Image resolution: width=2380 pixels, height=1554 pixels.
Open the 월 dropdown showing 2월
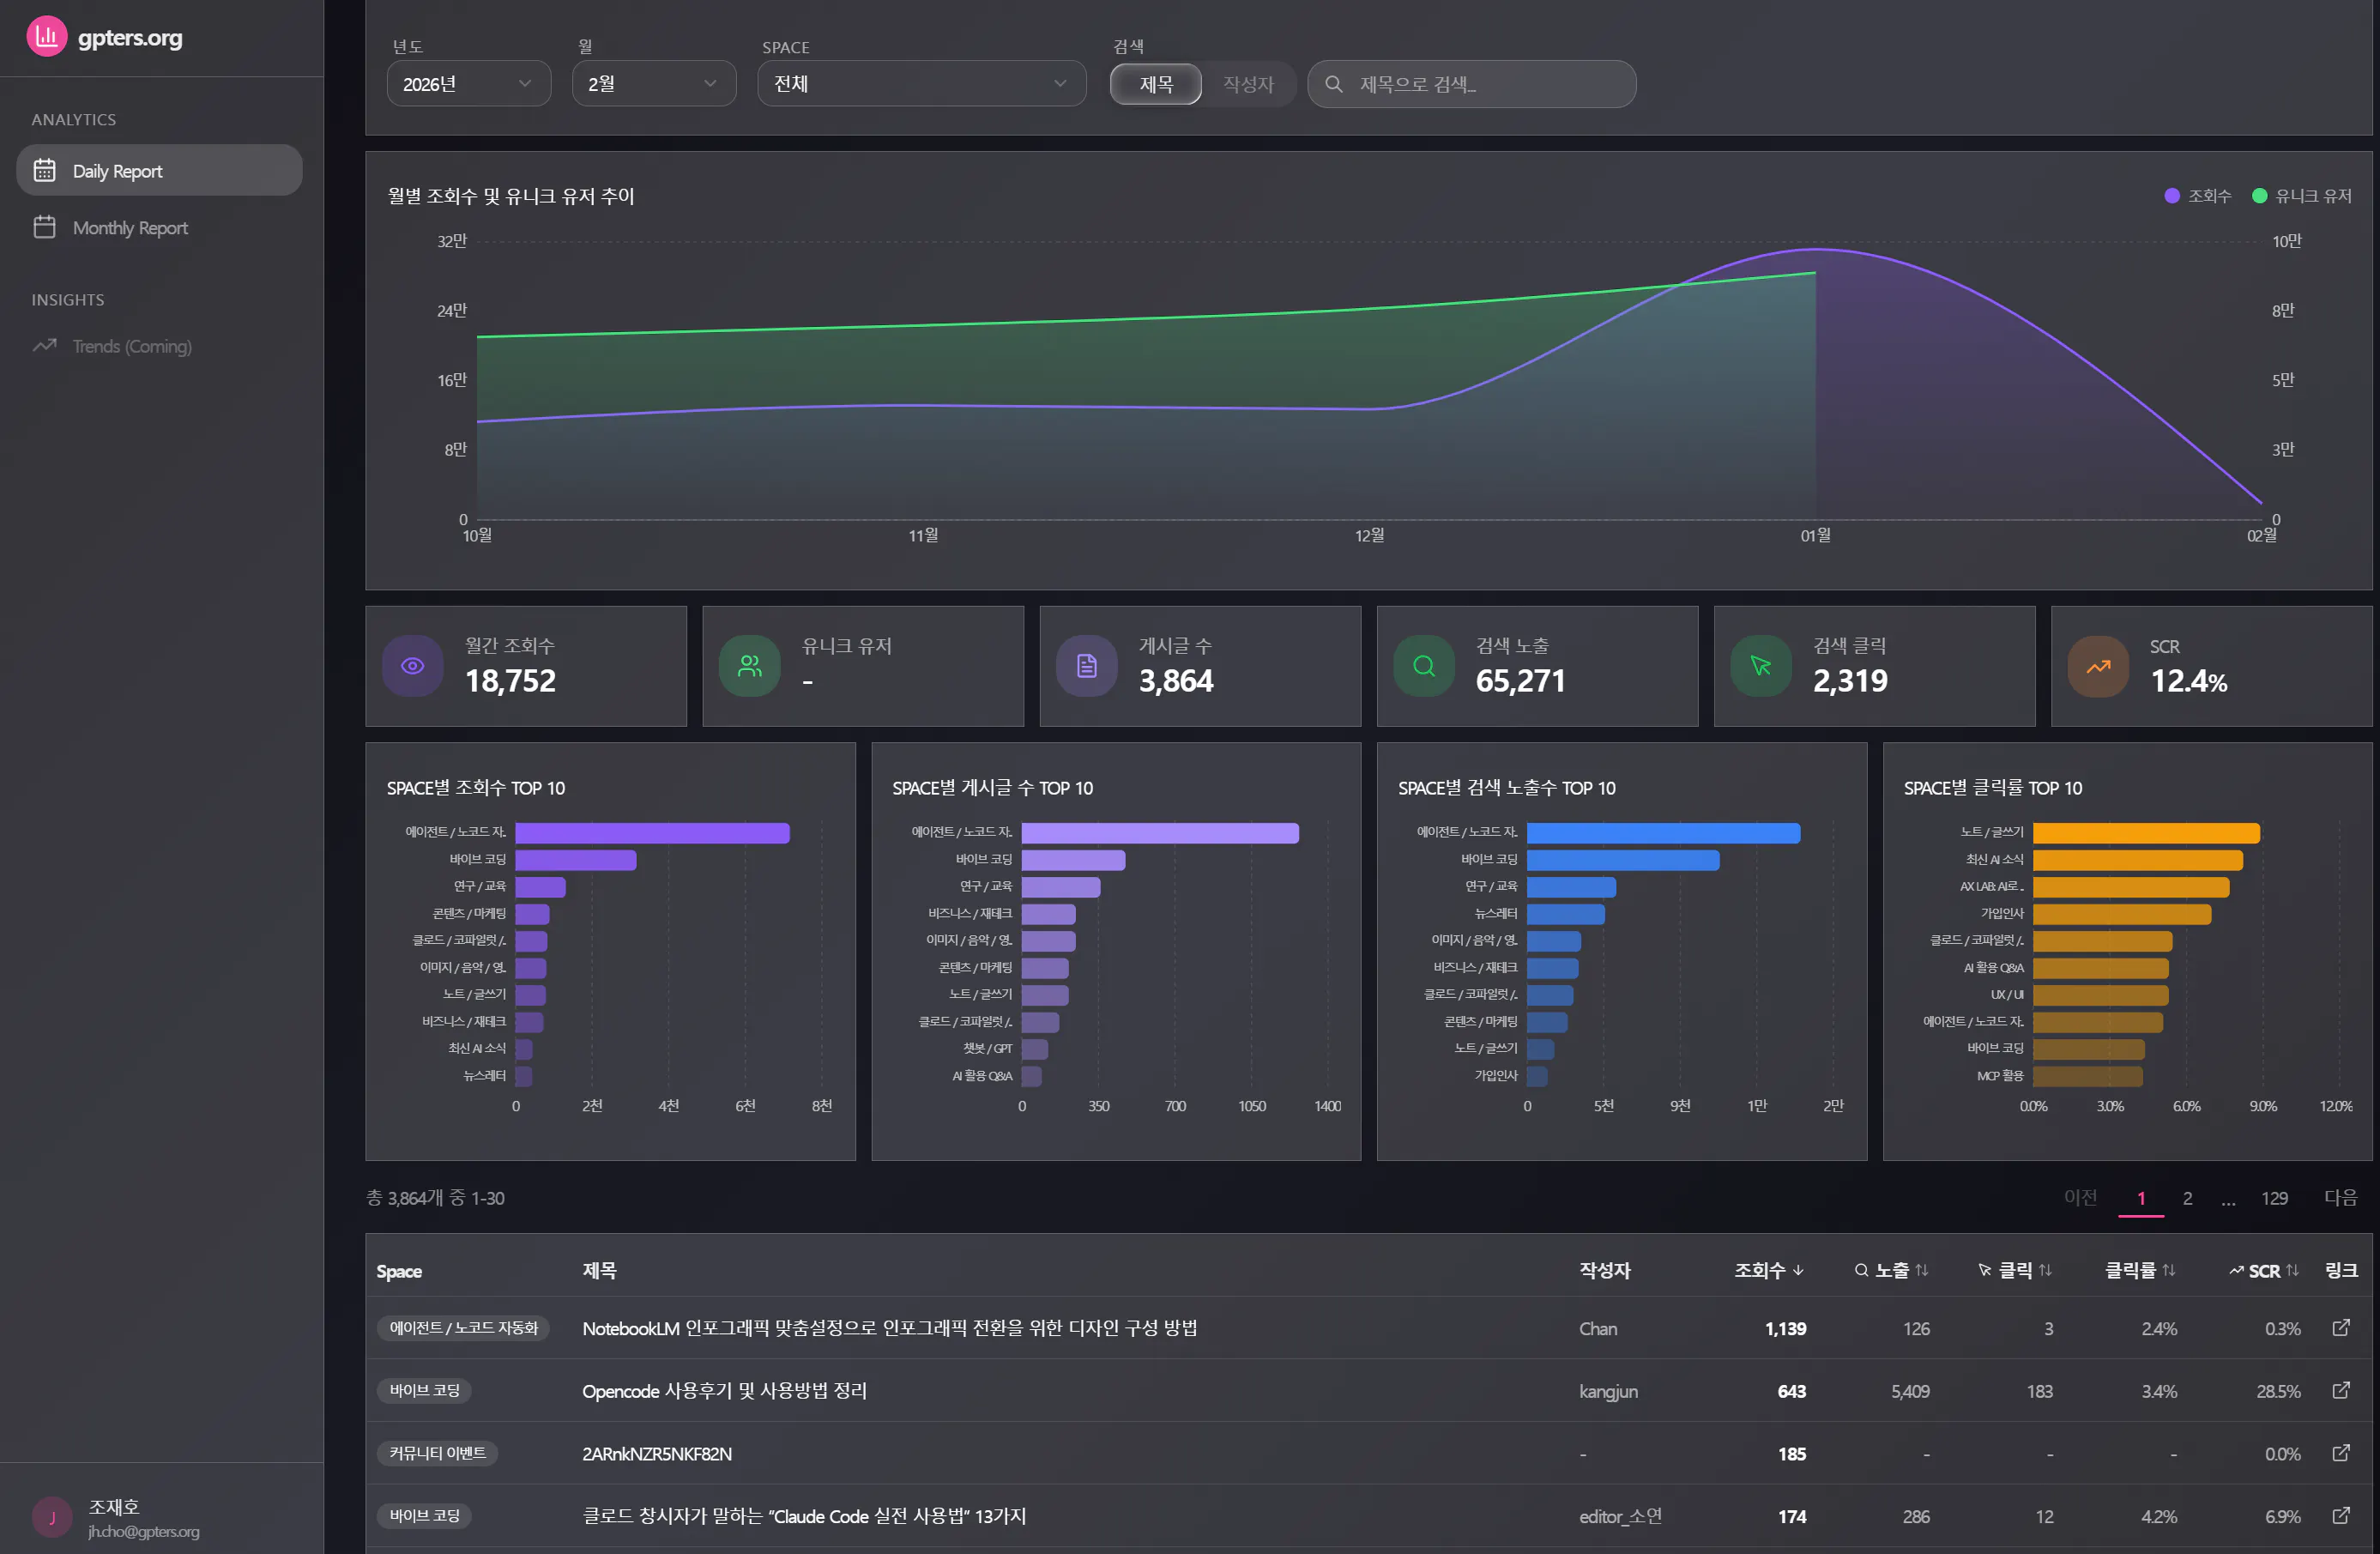(654, 84)
